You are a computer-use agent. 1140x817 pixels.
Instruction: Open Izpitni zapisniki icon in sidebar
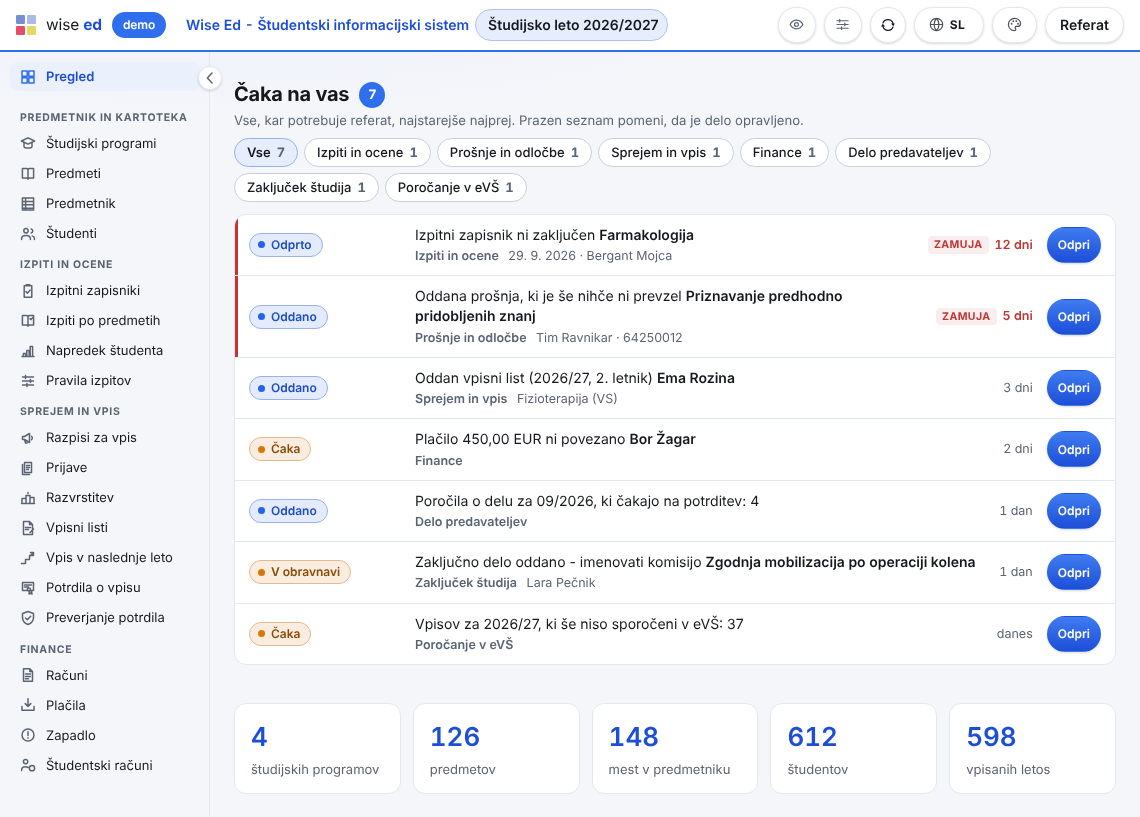coord(28,291)
